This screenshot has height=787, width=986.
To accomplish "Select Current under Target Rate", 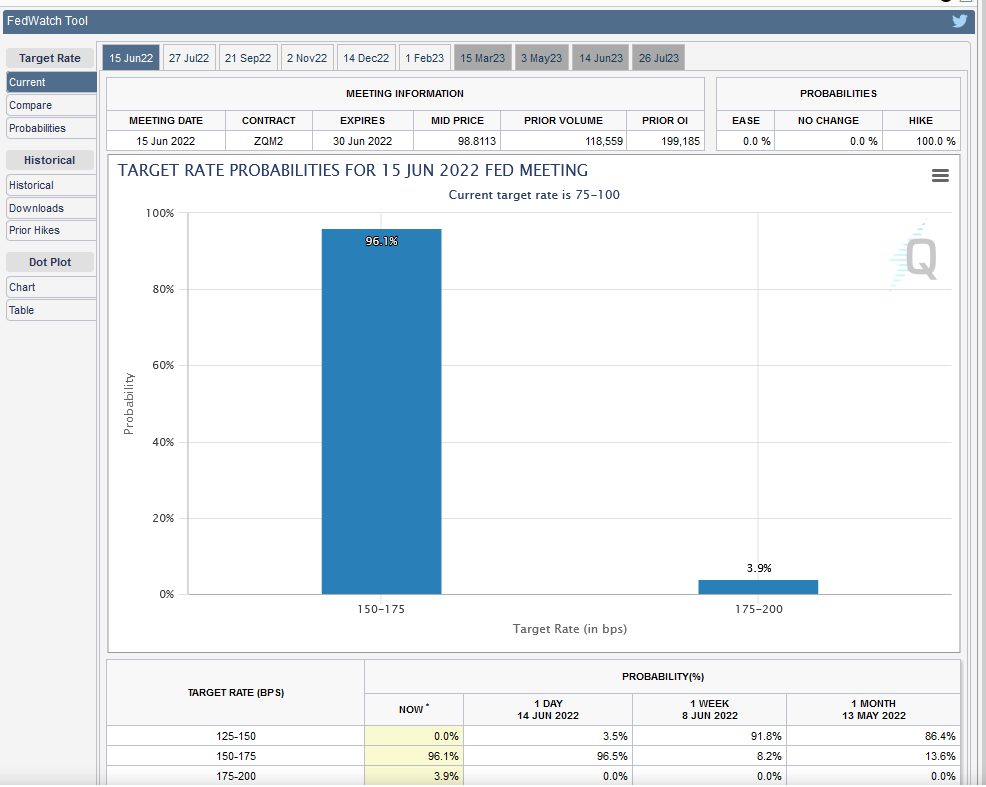I will pos(52,82).
